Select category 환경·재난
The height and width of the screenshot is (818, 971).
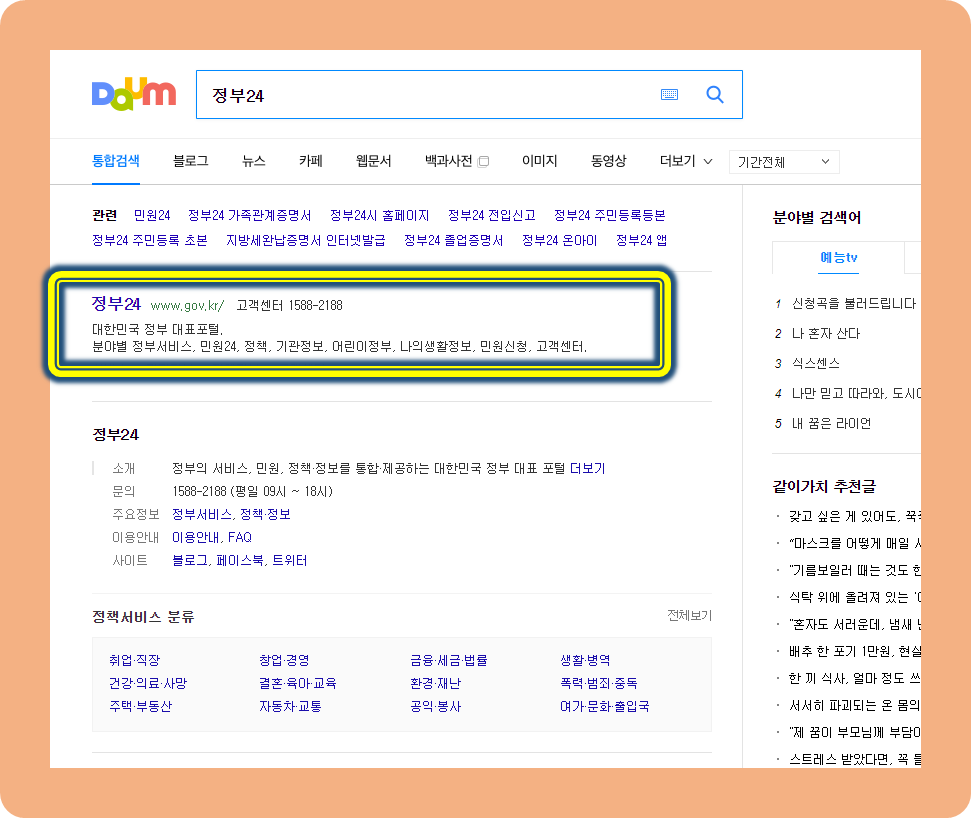pos(435,683)
